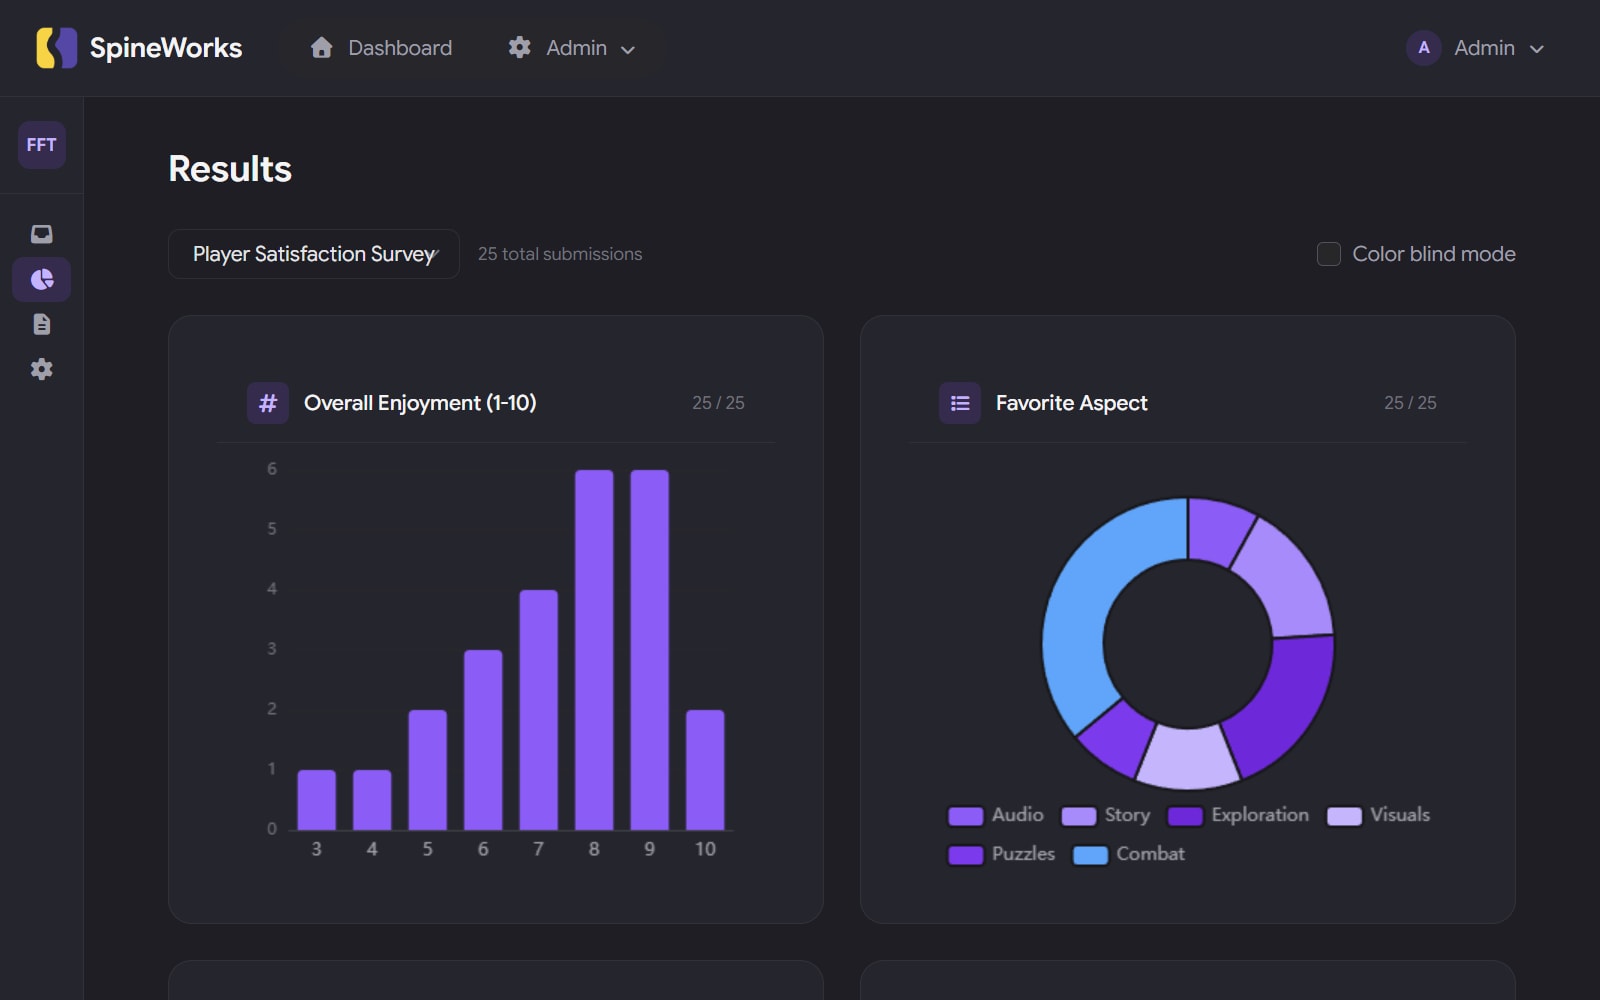1600x1000 pixels.
Task: Click the Results heading
Action: pyautogui.click(x=230, y=168)
